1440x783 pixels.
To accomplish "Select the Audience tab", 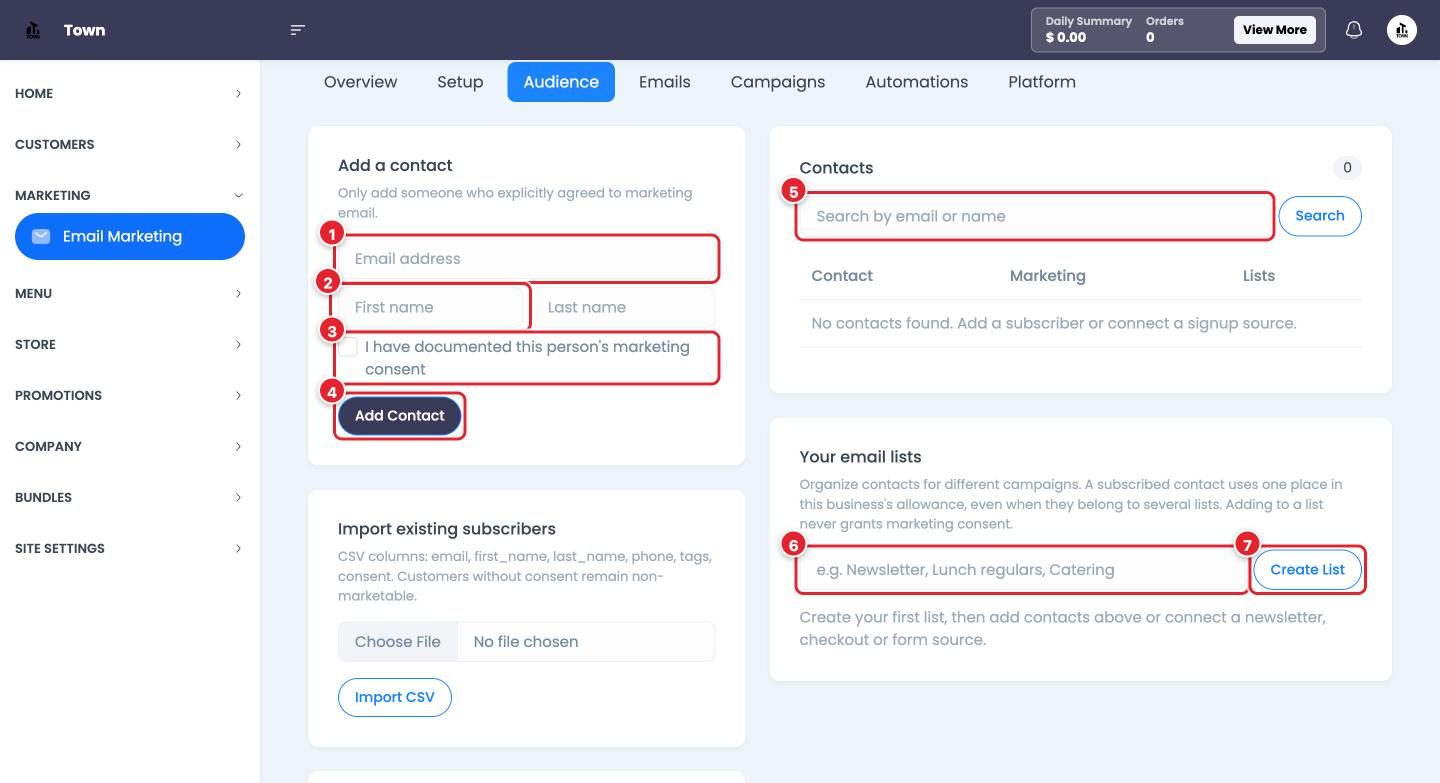I will (x=561, y=82).
